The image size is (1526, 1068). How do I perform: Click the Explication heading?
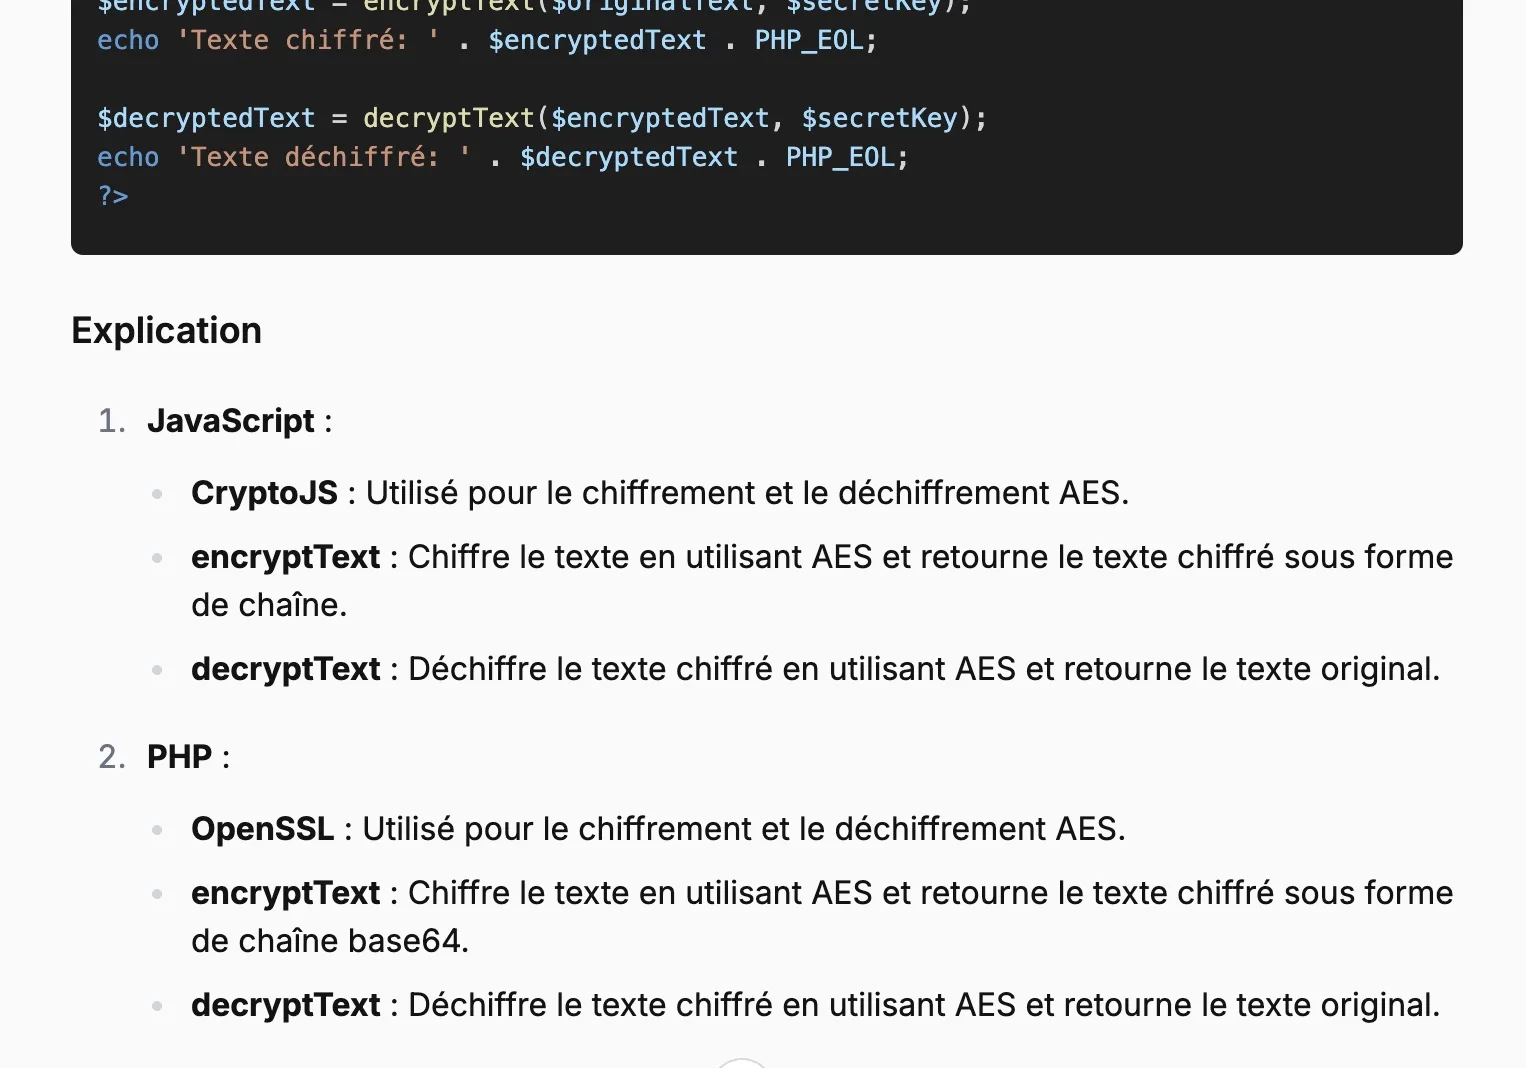[x=166, y=331]
